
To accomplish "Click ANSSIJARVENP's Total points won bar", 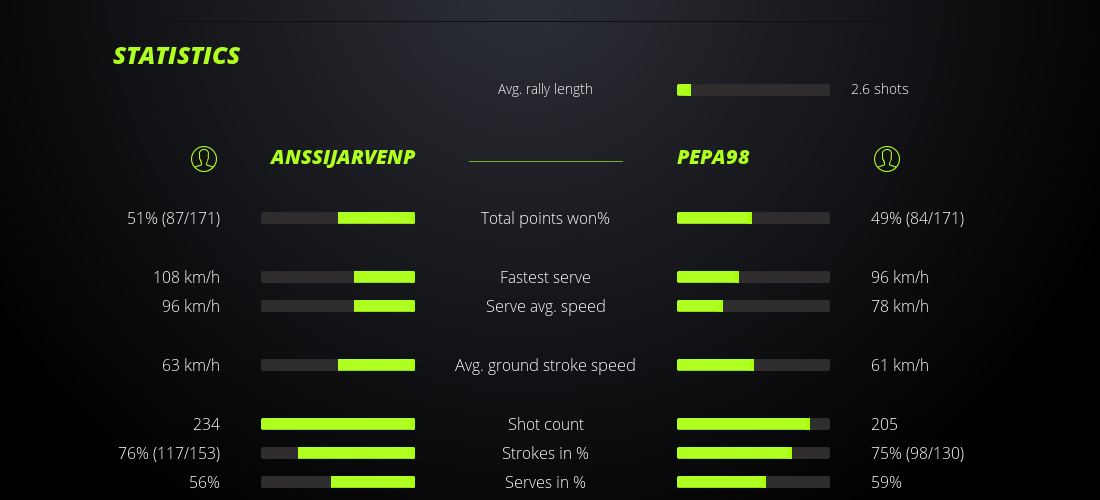I will click(338, 218).
